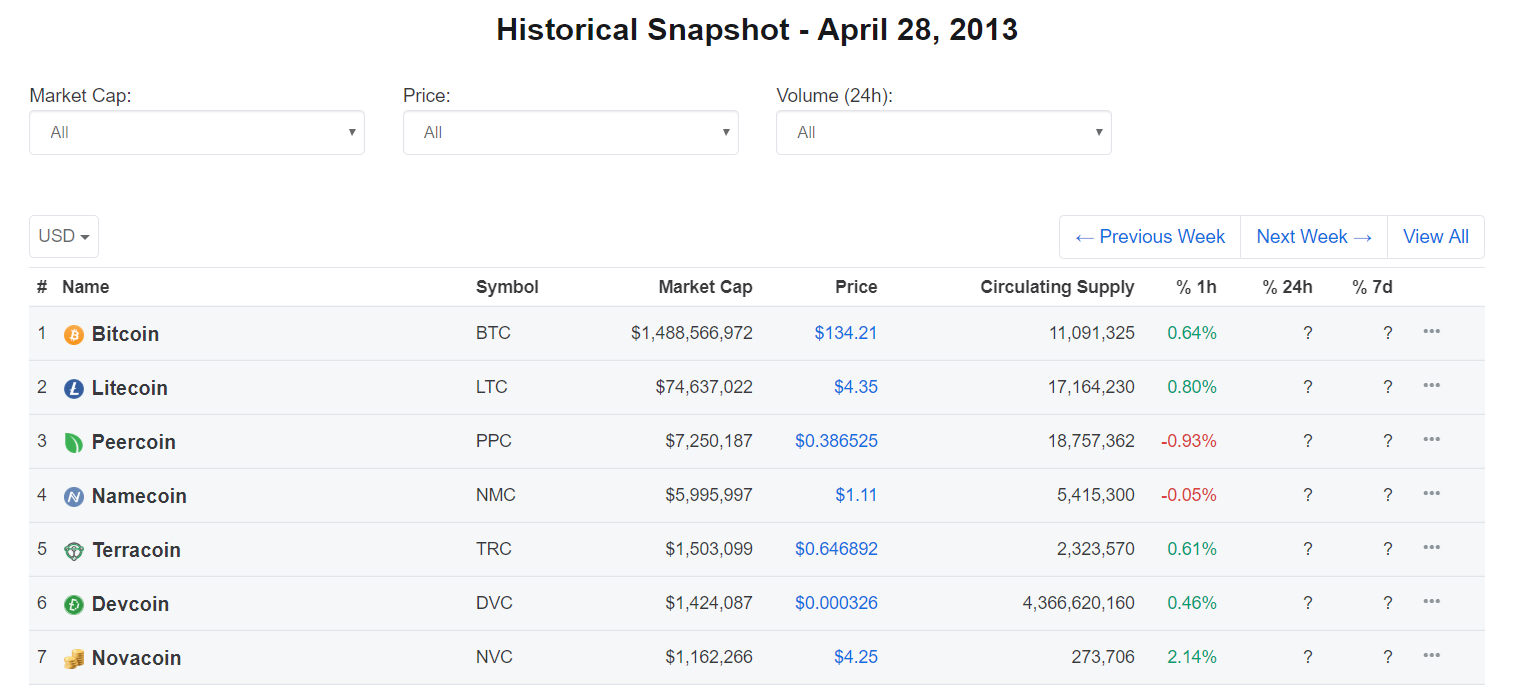1521x699 pixels.
Task: Click the View All button
Action: 1436,237
